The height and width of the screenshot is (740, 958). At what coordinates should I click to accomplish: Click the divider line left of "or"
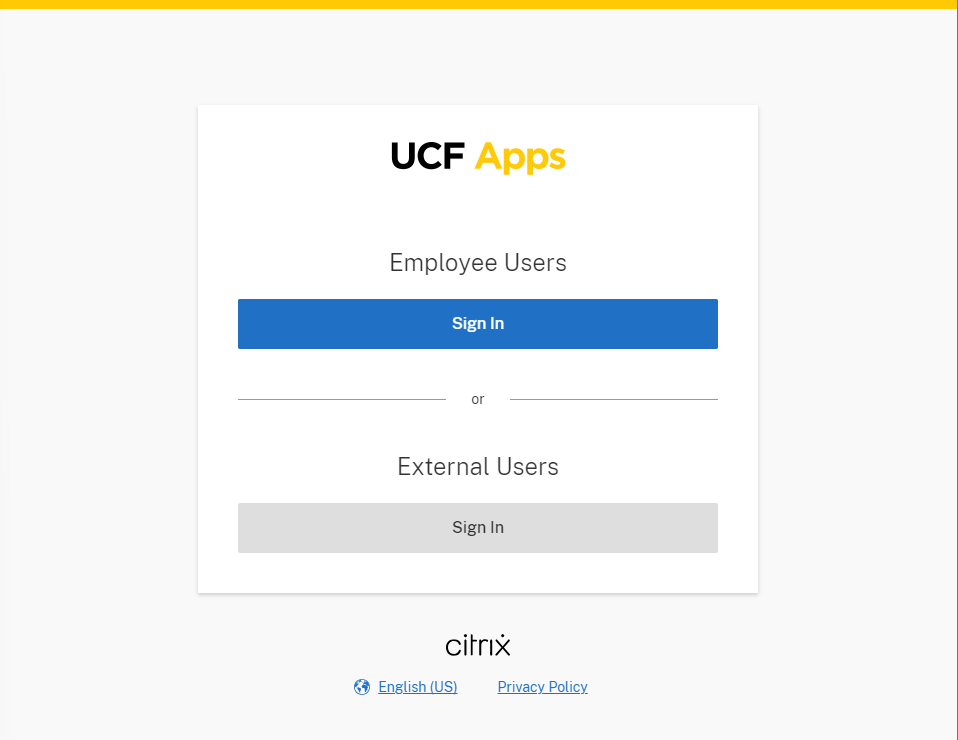(x=342, y=400)
